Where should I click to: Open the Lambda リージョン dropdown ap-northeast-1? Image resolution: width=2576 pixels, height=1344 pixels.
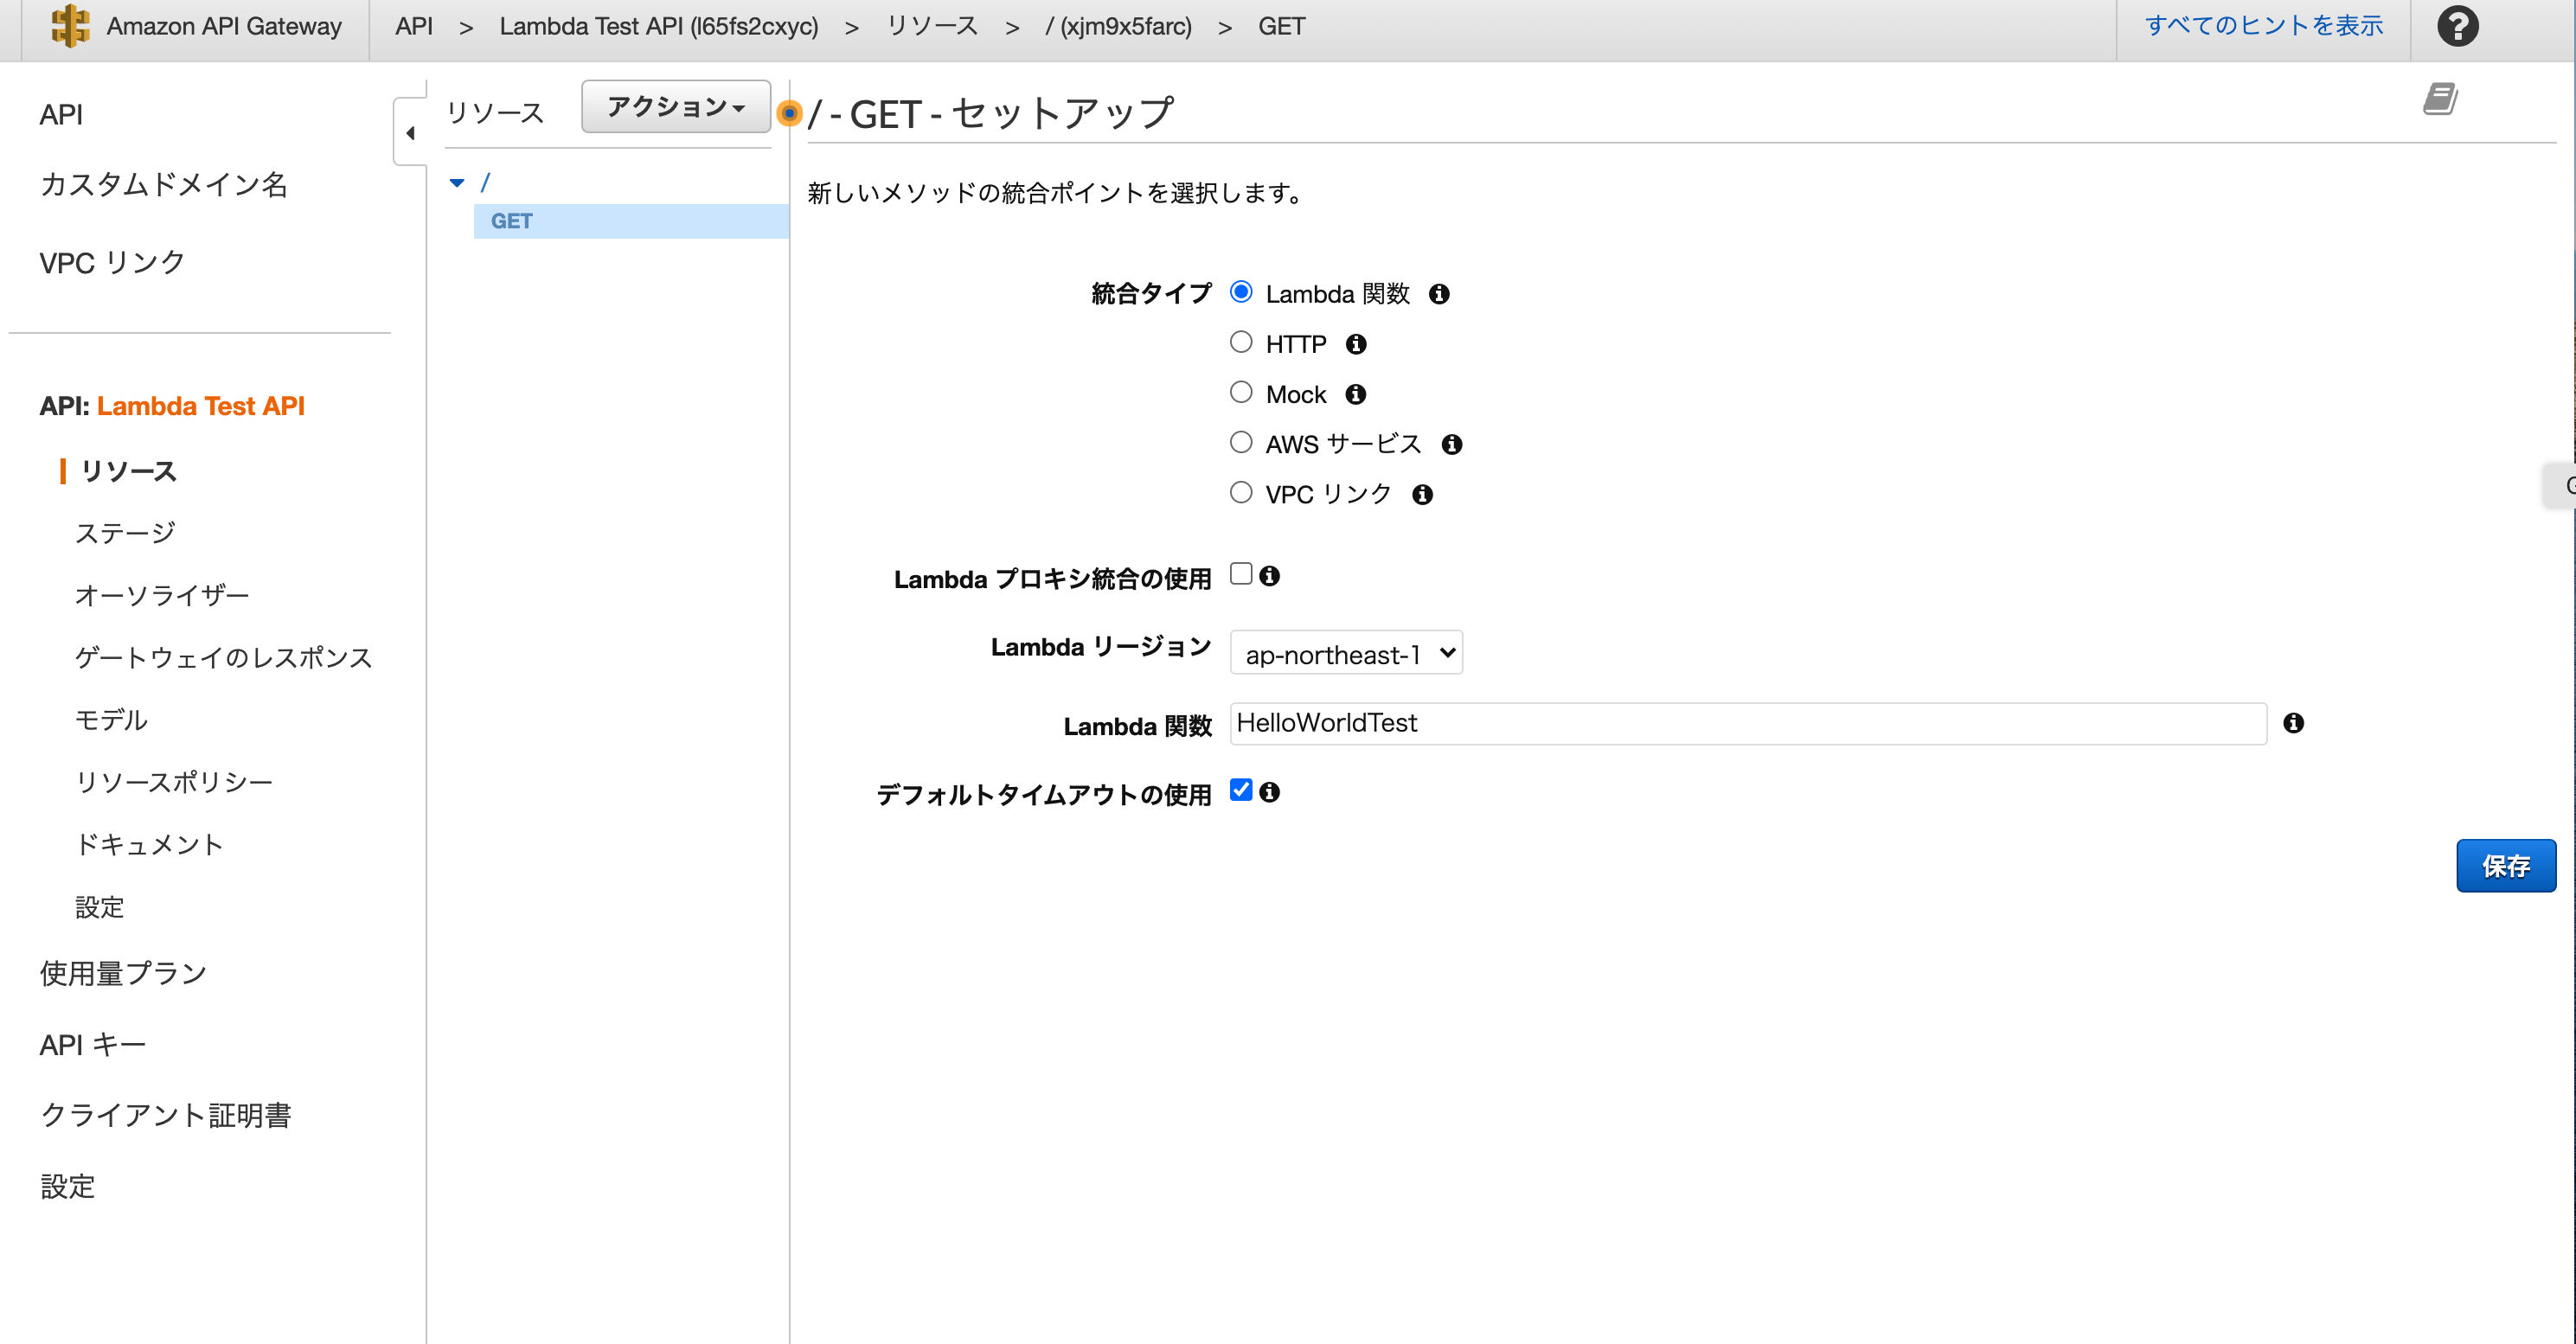[x=1346, y=652]
